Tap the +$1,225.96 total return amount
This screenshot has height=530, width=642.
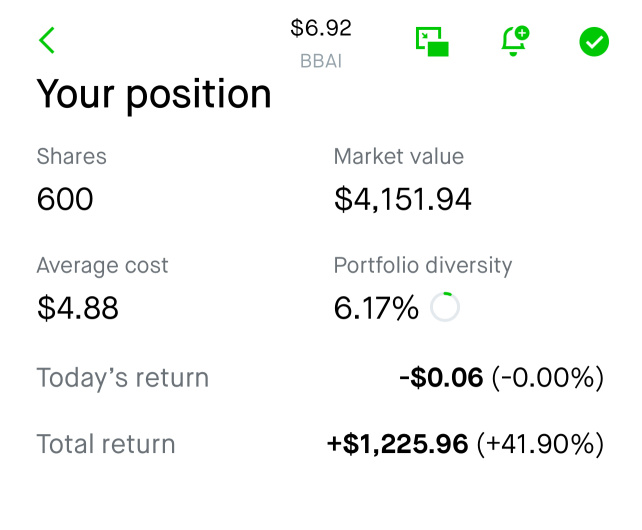[x=398, y=444]
